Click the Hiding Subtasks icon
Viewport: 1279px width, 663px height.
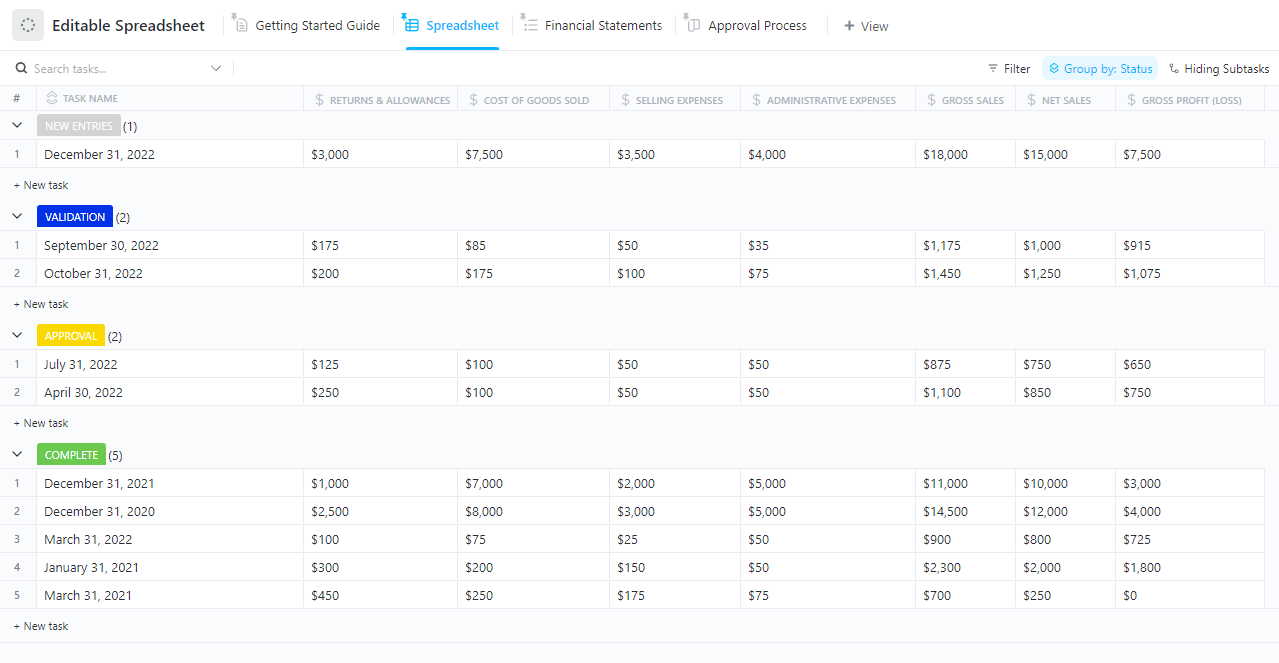(x=1174, y=69)
